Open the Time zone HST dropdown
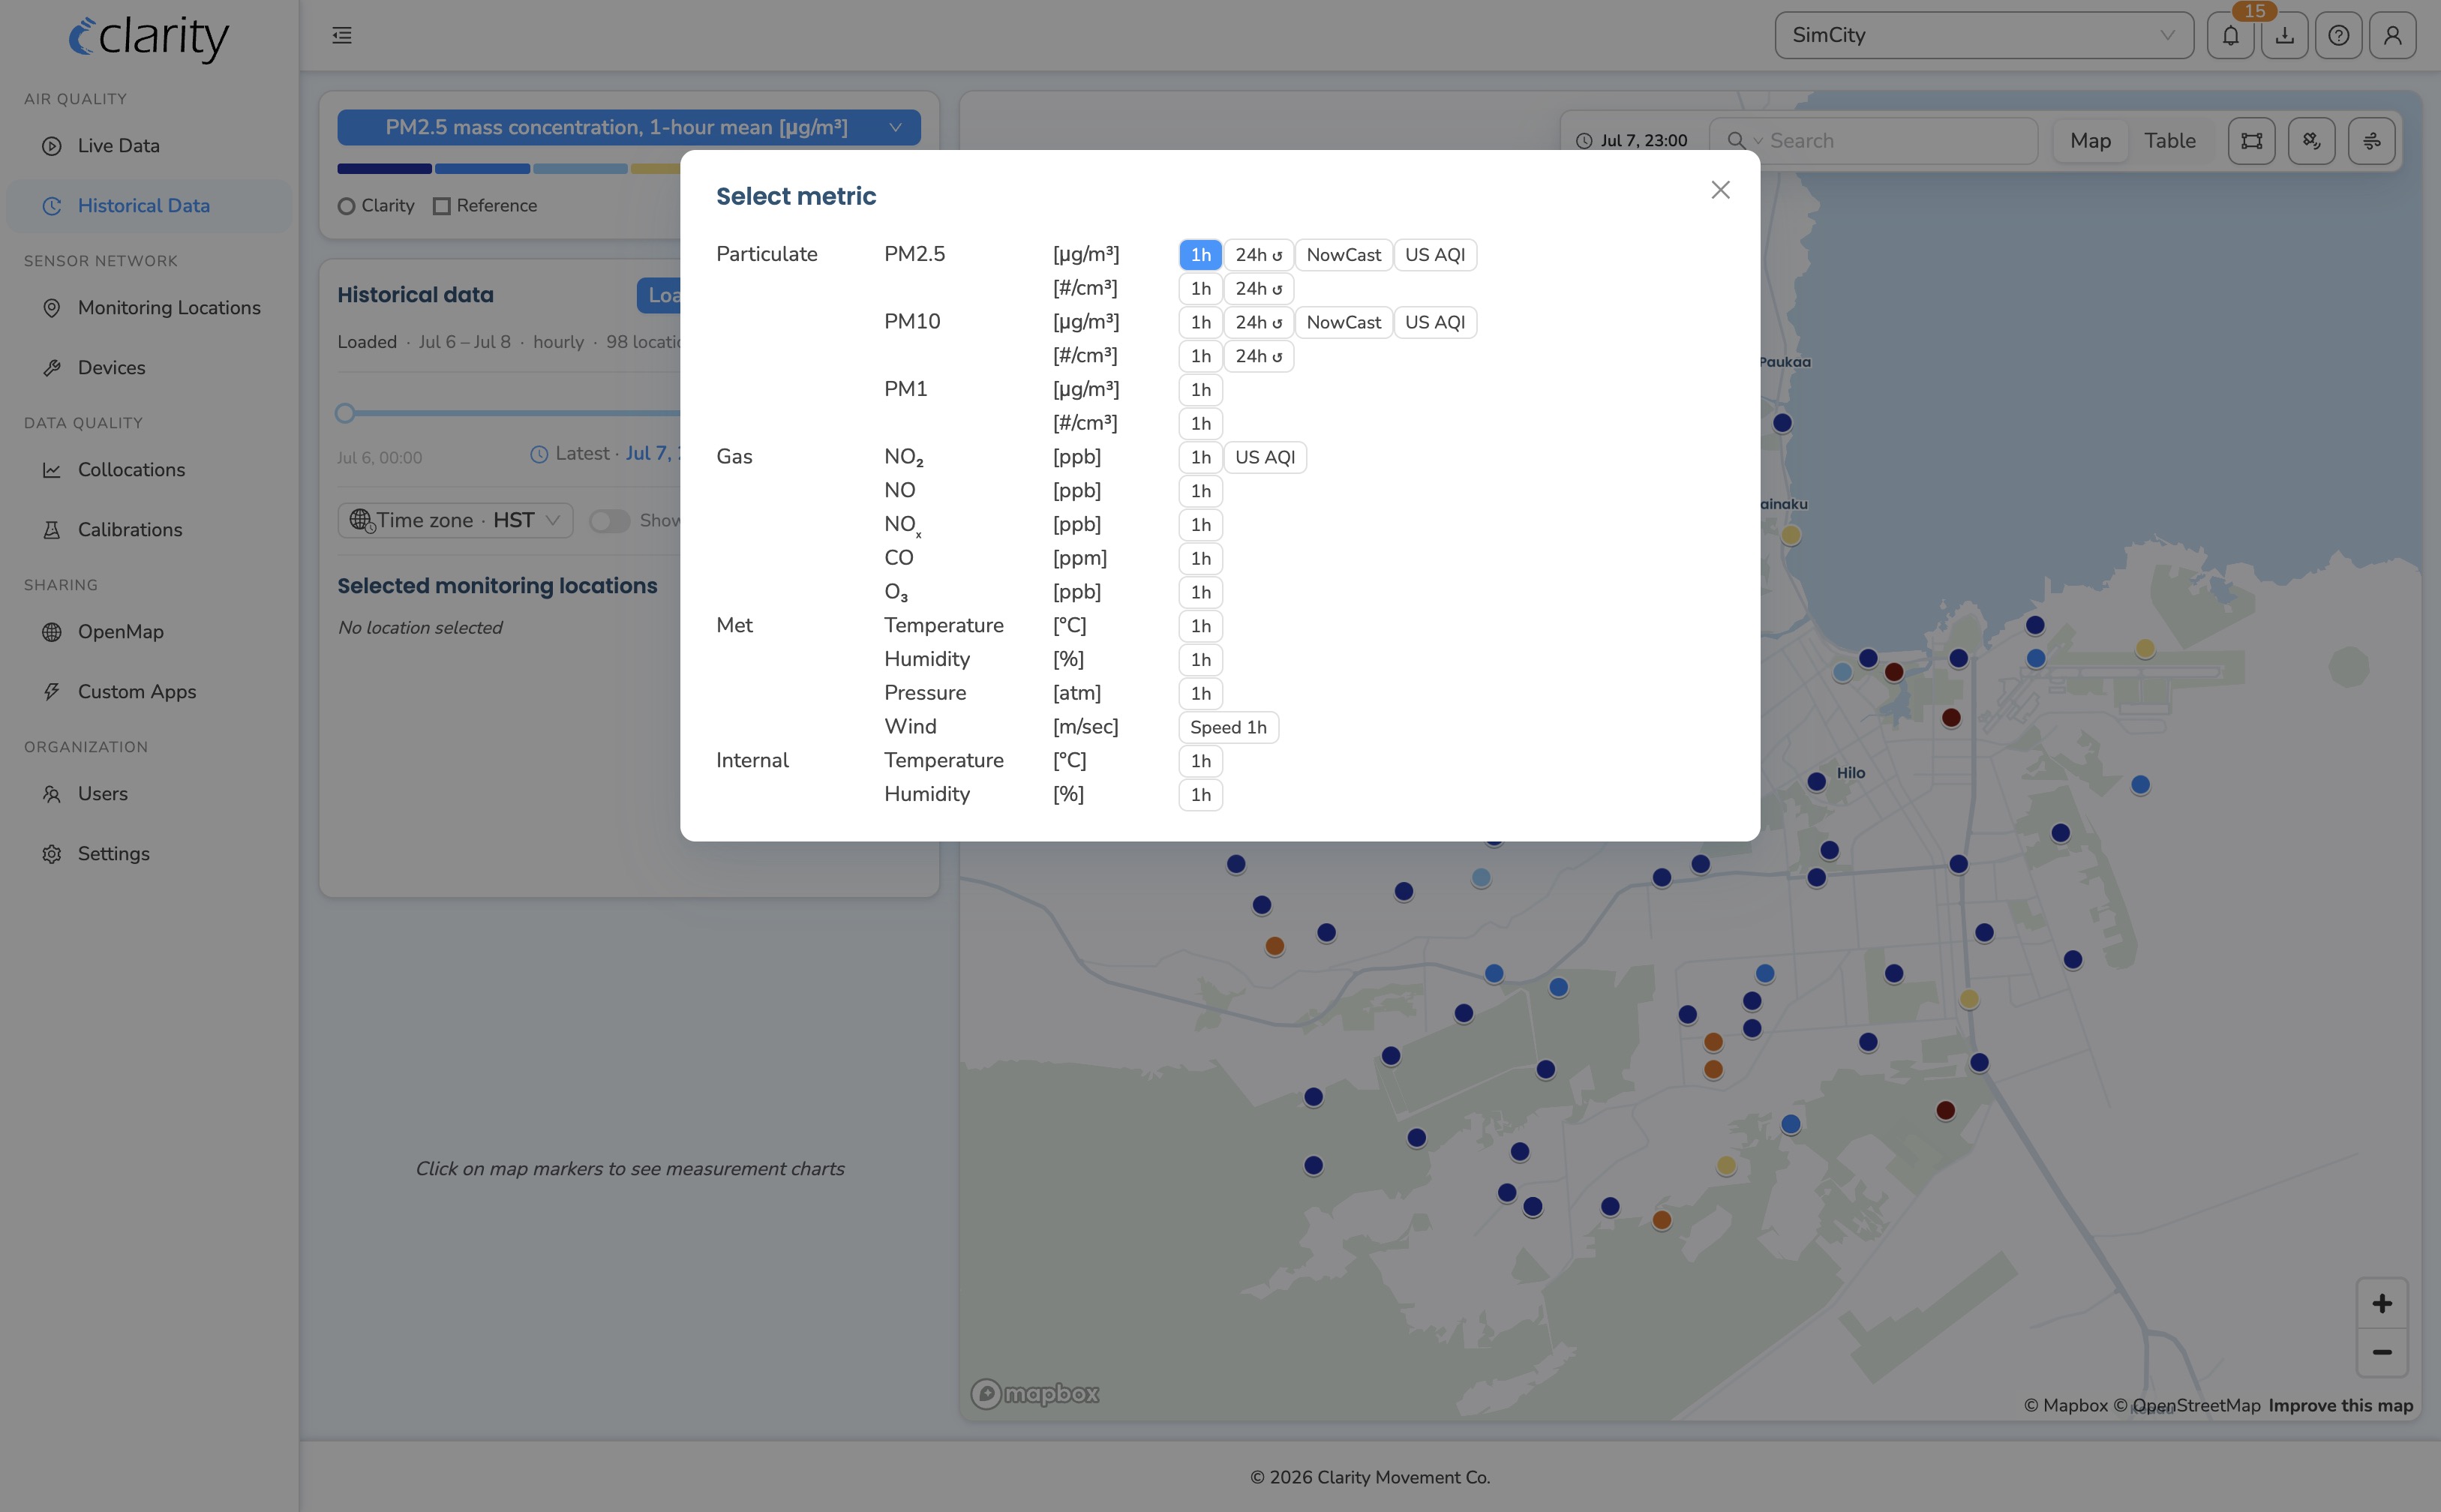Screen dimensions: 2441x1512 (x=455, y=521)
